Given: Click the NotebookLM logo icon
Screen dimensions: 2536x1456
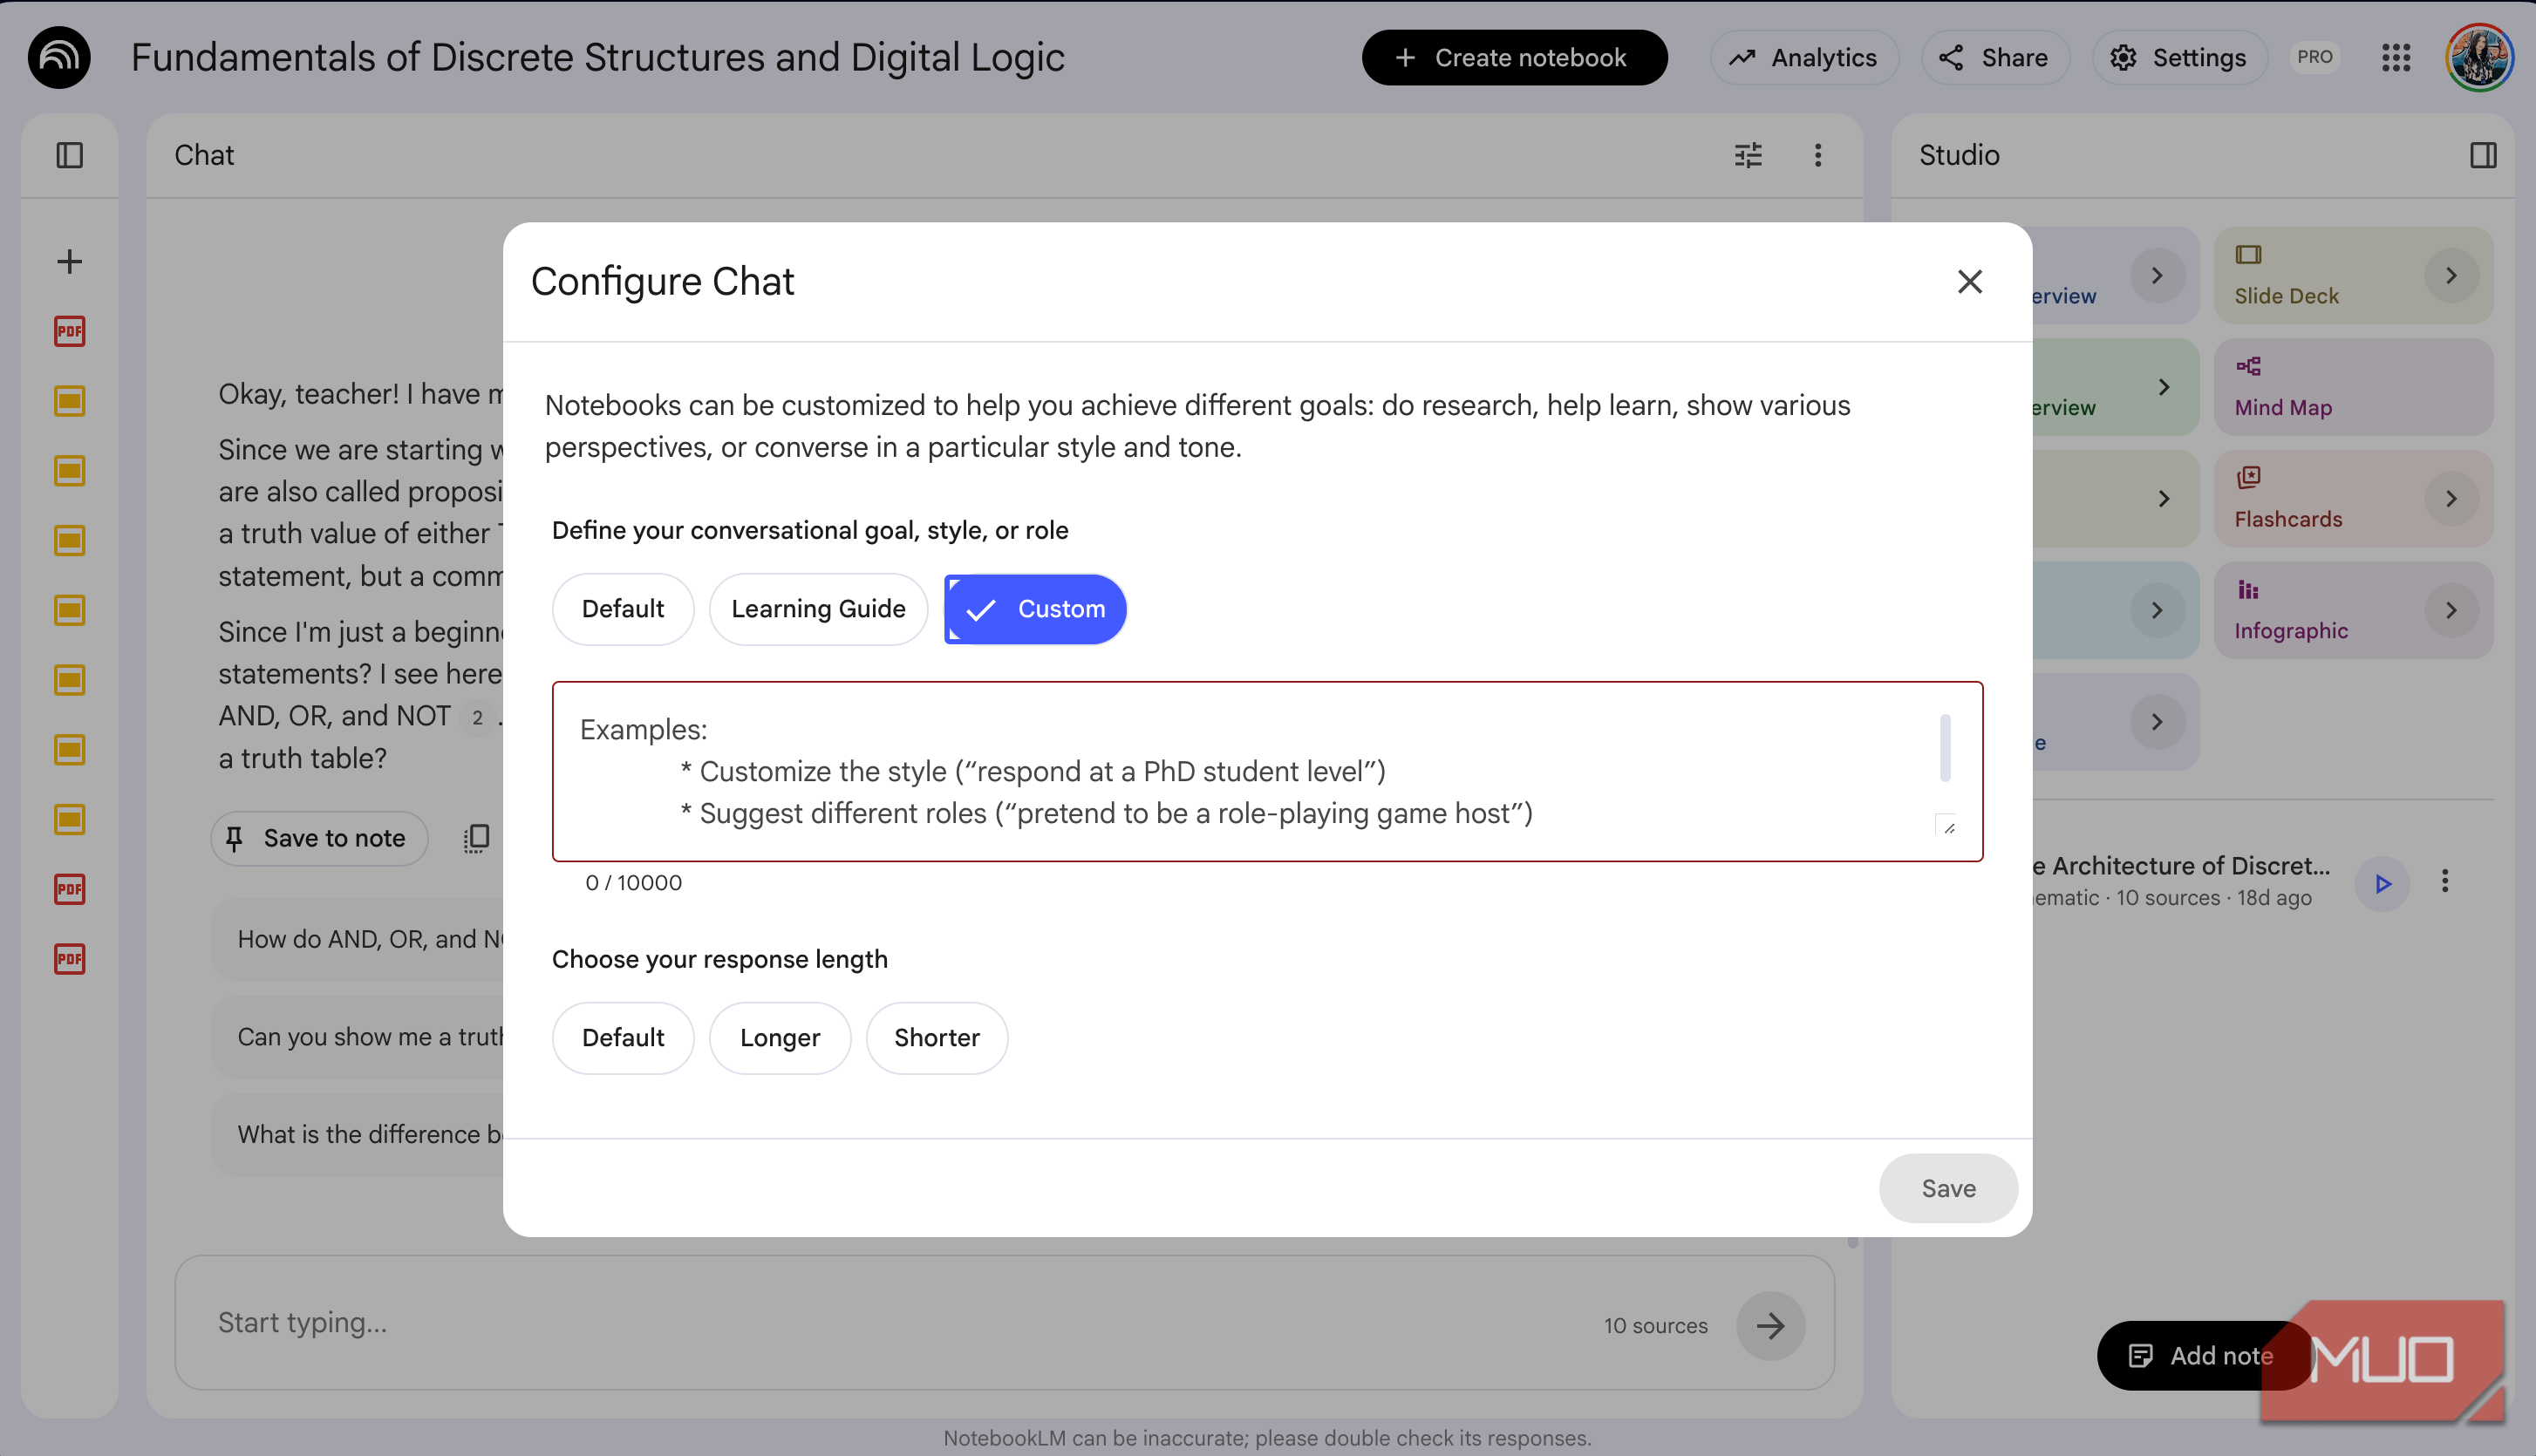Looking at the screenshot, I should pos(59,57).
